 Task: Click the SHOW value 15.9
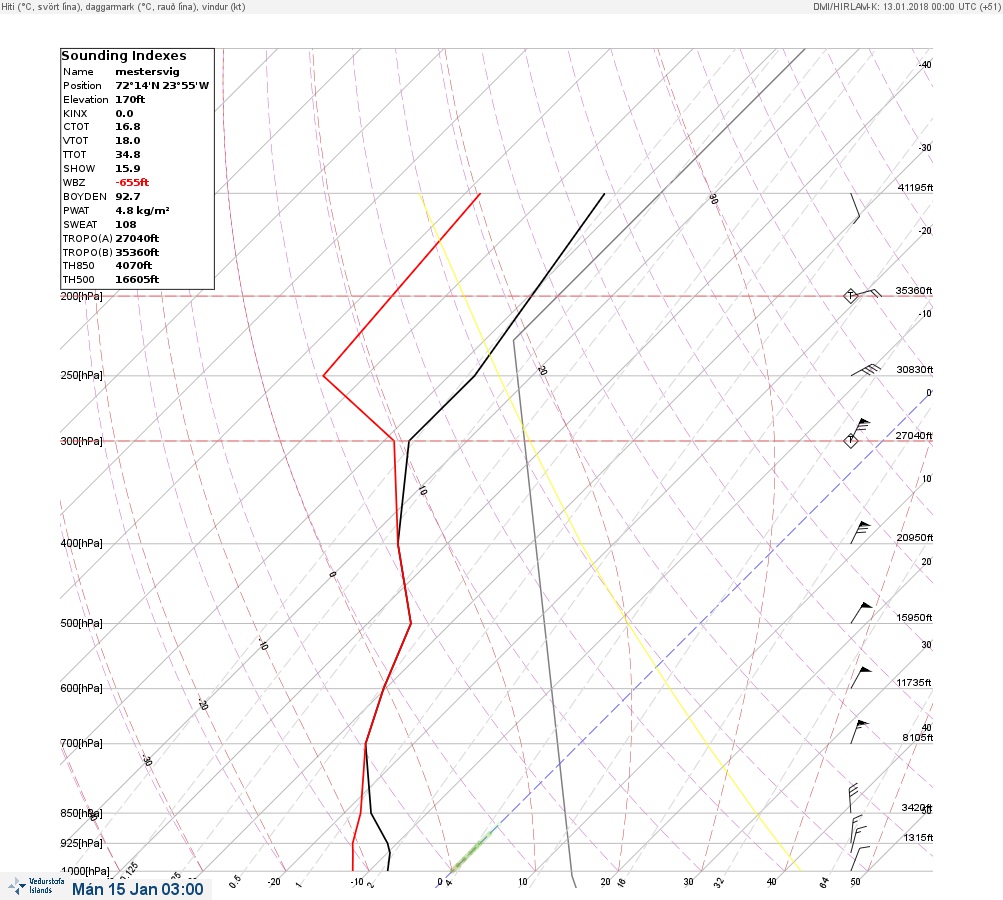click(x=127, y=169)
